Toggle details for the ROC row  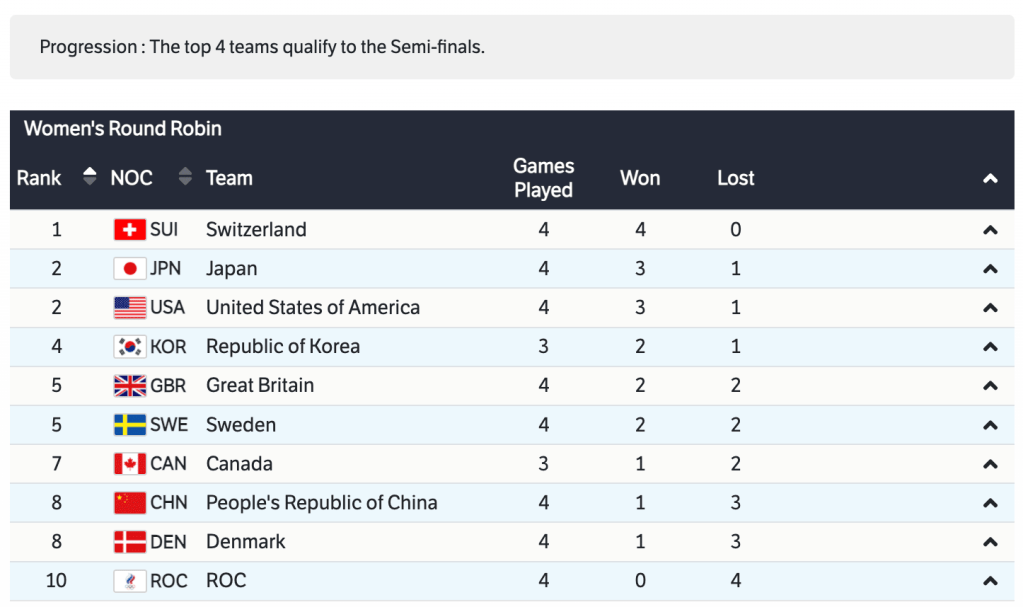(x=990, y=581)
